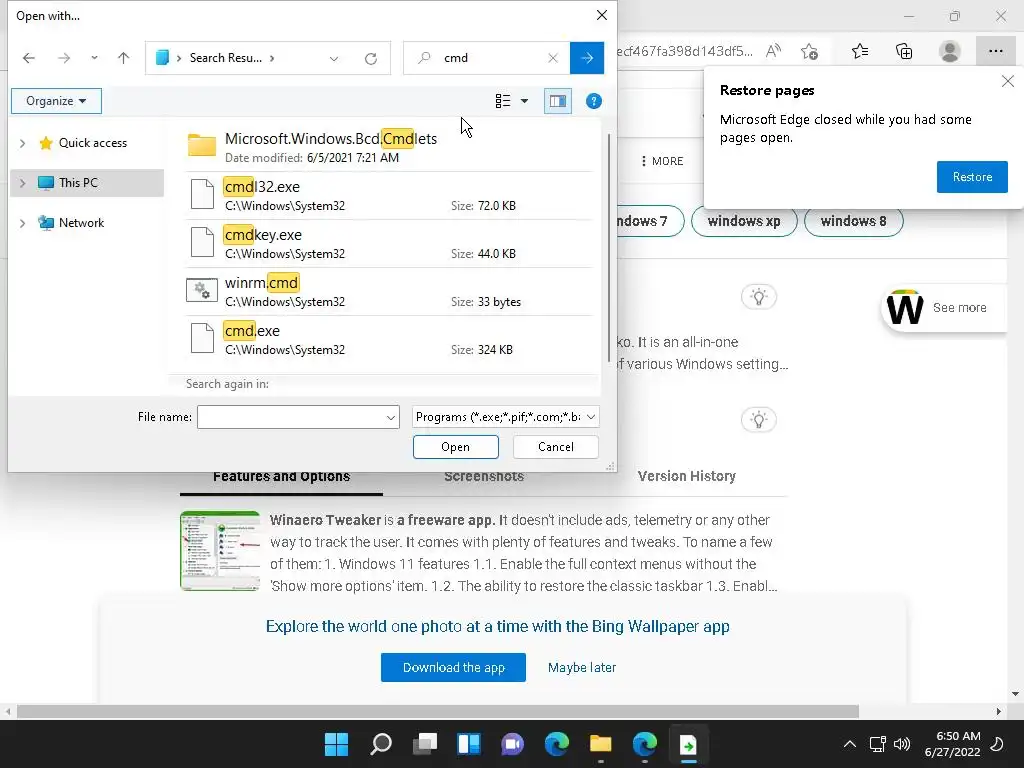Clear the cmd search box text

point(553,58)
